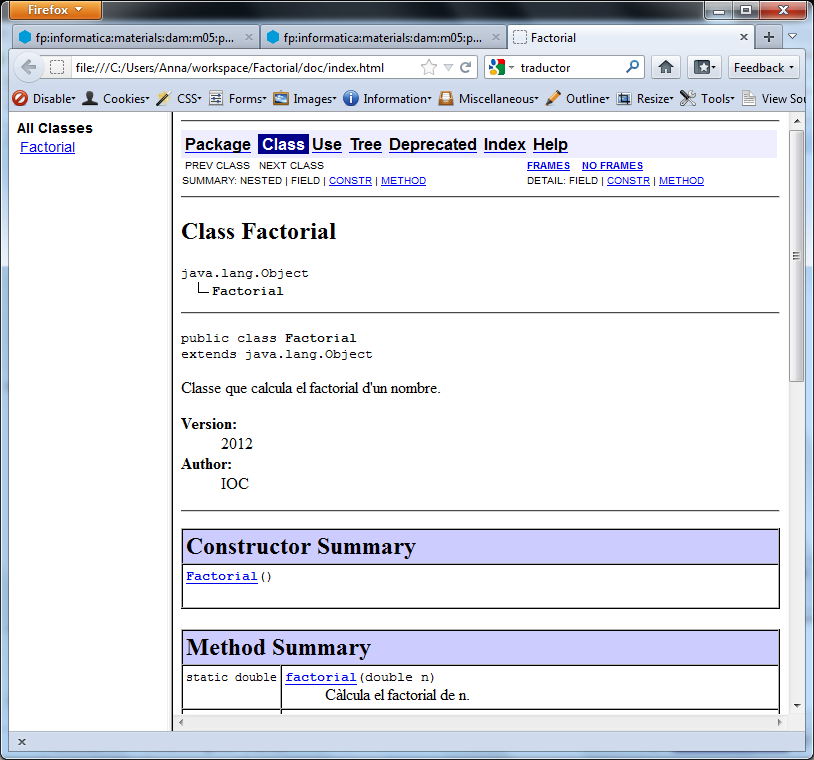Screen dimensions: 814x760
Task: Reload the page with the refresh icon
Action: coord(466,67)
